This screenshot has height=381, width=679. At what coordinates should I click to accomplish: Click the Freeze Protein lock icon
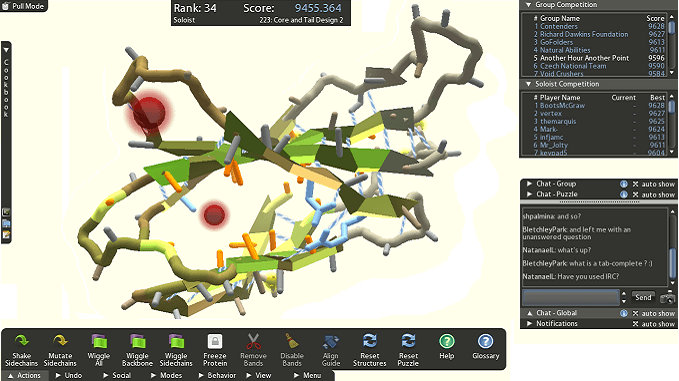(215, 342)
